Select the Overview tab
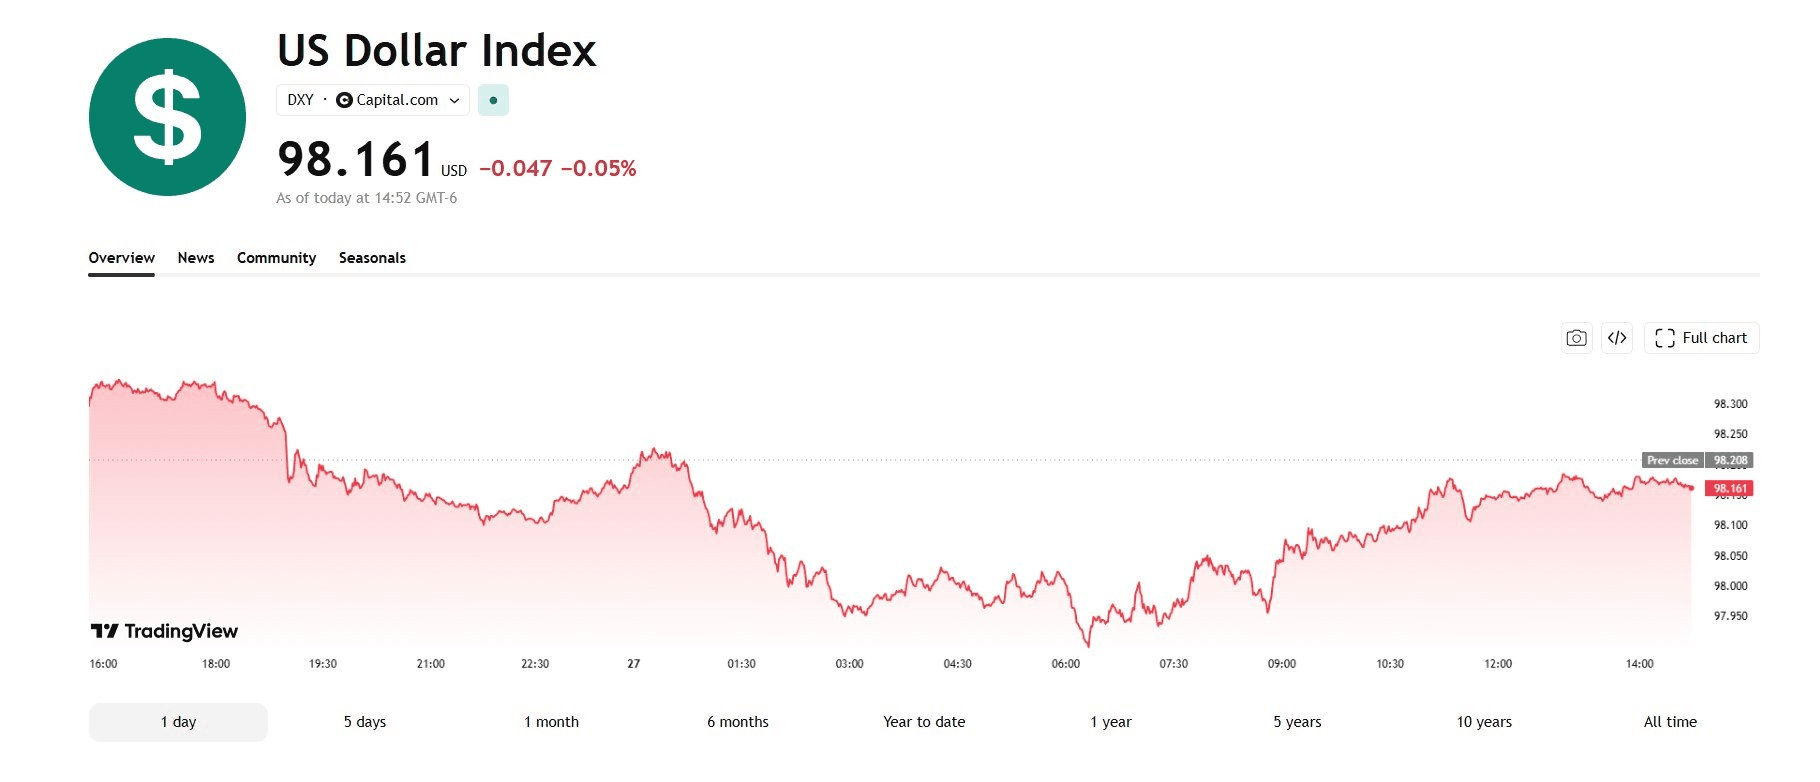The height and width of the screenshot is (782, 1820). 121,258
